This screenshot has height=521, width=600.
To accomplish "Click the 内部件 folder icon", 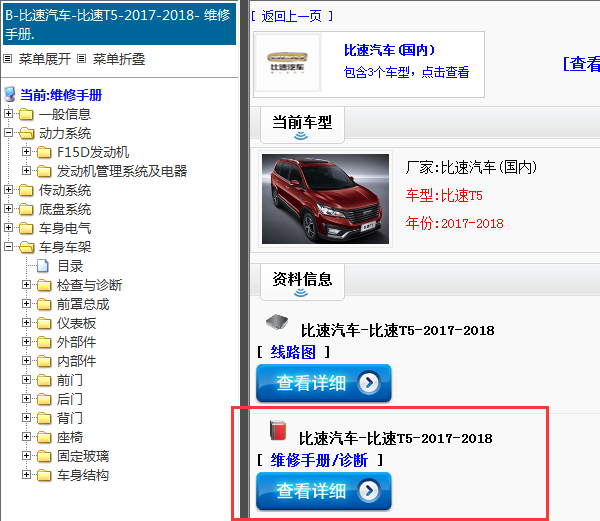I will (44, 361).
